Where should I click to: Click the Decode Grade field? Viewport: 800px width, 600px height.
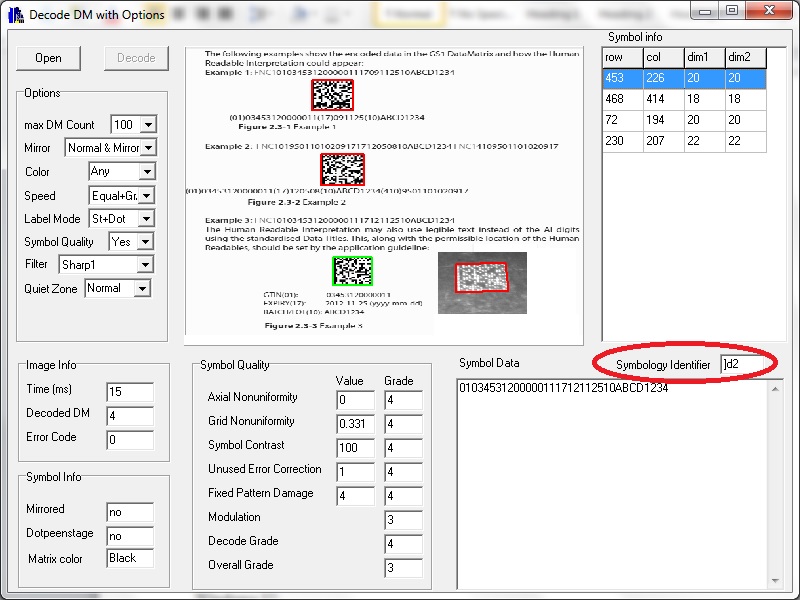[404, 544]
